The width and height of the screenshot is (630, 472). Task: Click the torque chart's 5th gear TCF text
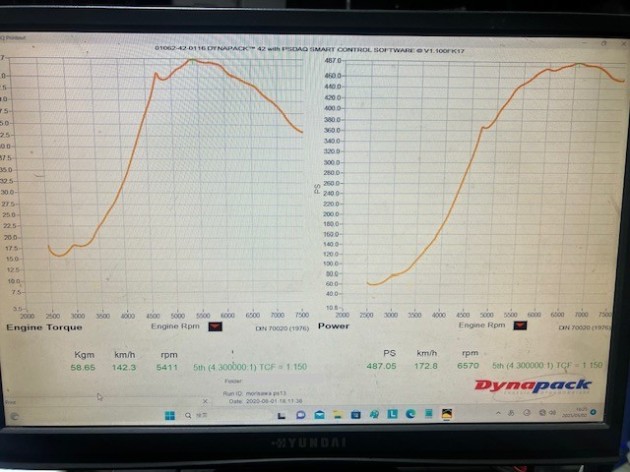[250, 367]
